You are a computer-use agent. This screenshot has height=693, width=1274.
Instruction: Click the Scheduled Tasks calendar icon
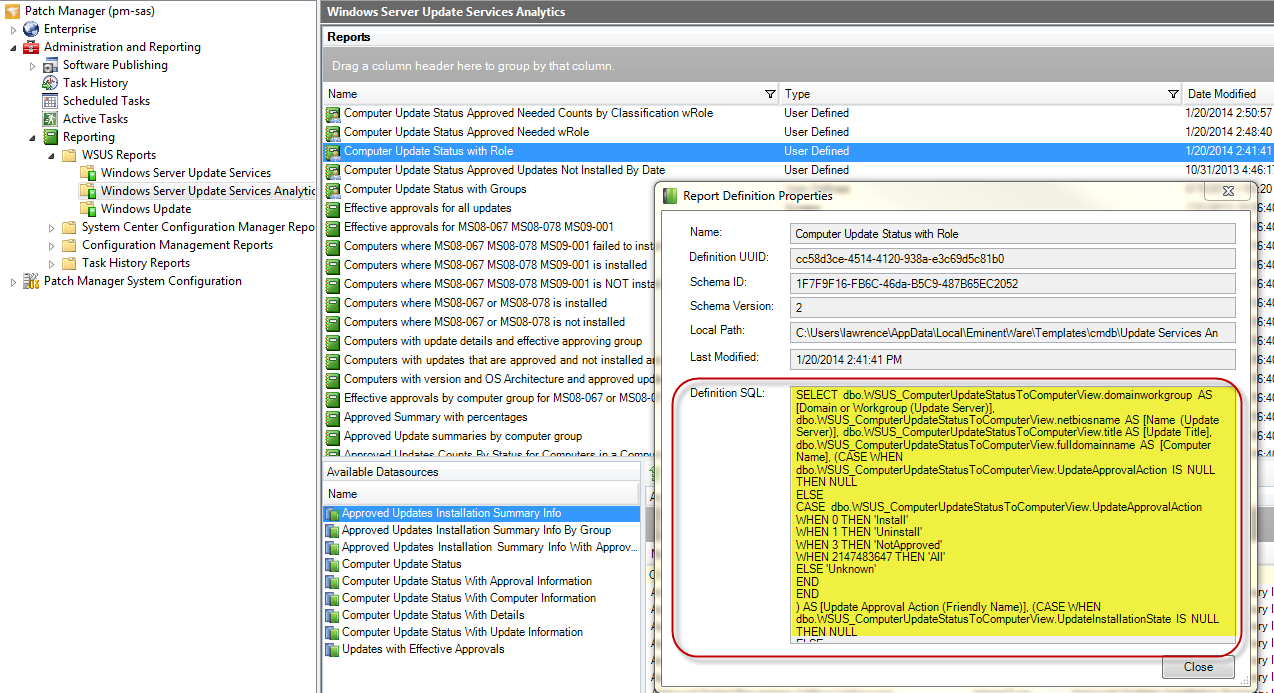[x=50, y=101]
